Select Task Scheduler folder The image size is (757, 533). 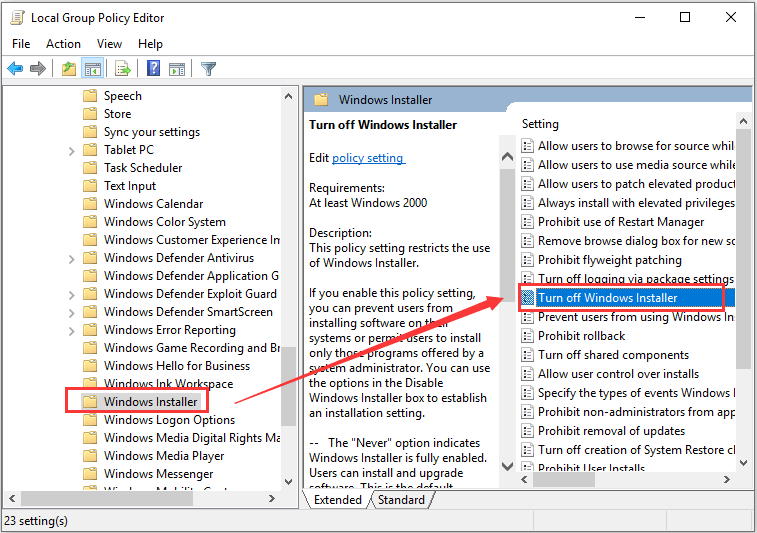point(143,168)
